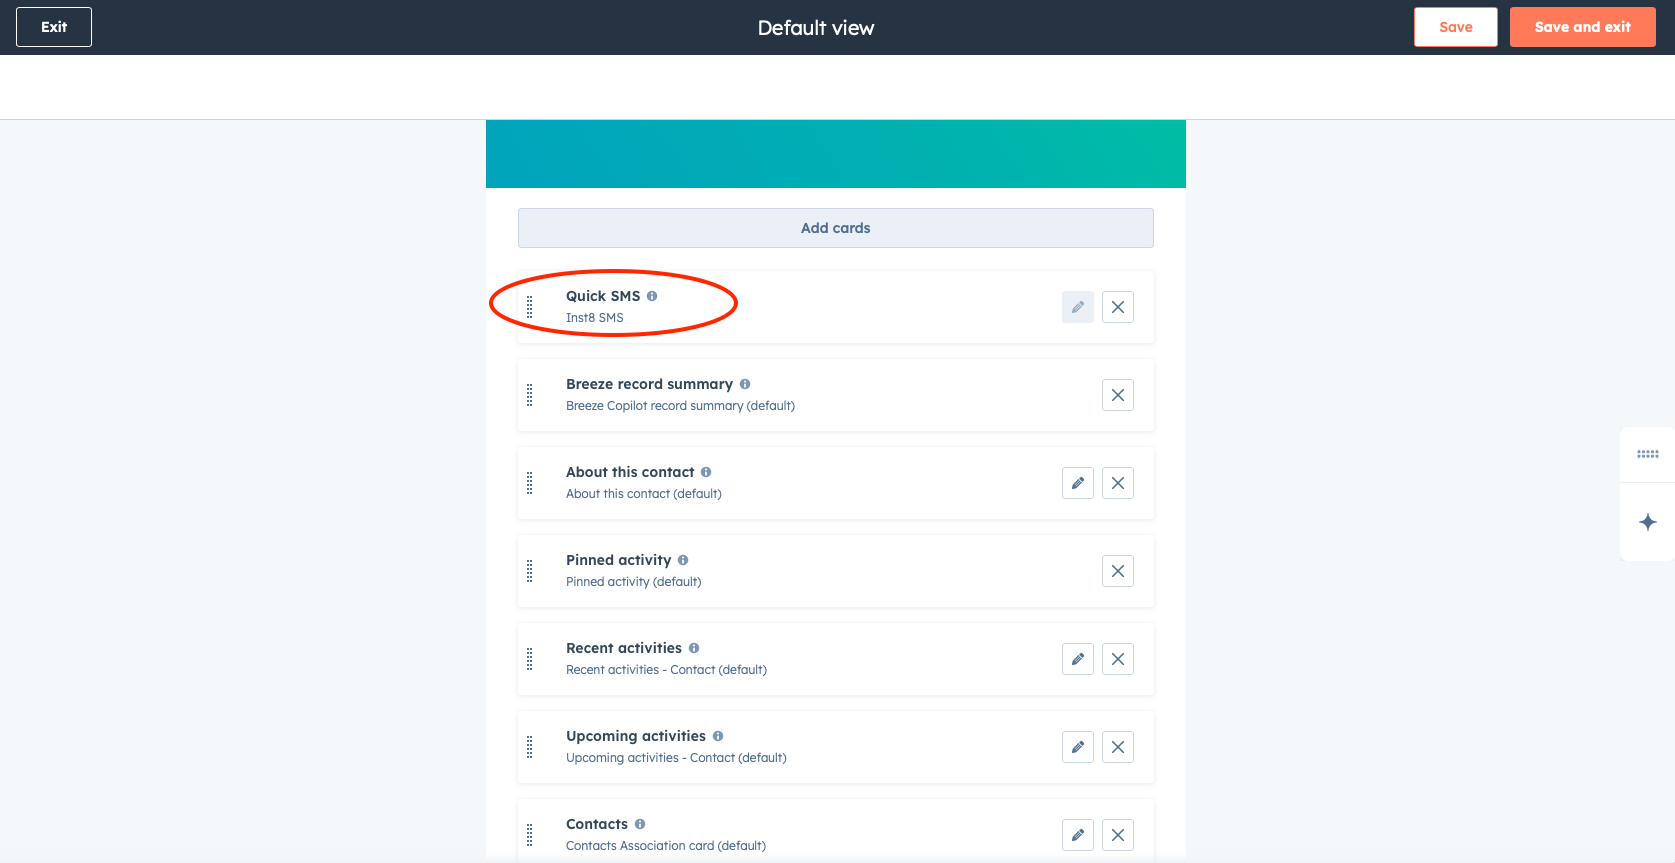Click drag handle of Quick SMS card

pos(530,307)
